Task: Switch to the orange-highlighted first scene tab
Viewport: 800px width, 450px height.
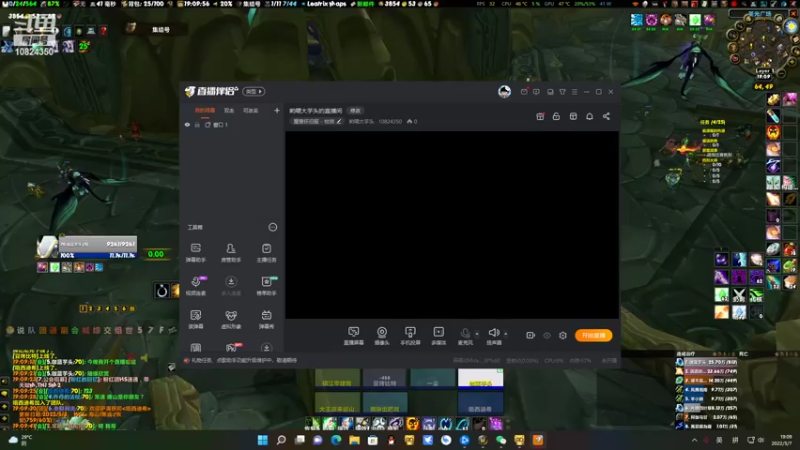Action: [x=205, y=111]
